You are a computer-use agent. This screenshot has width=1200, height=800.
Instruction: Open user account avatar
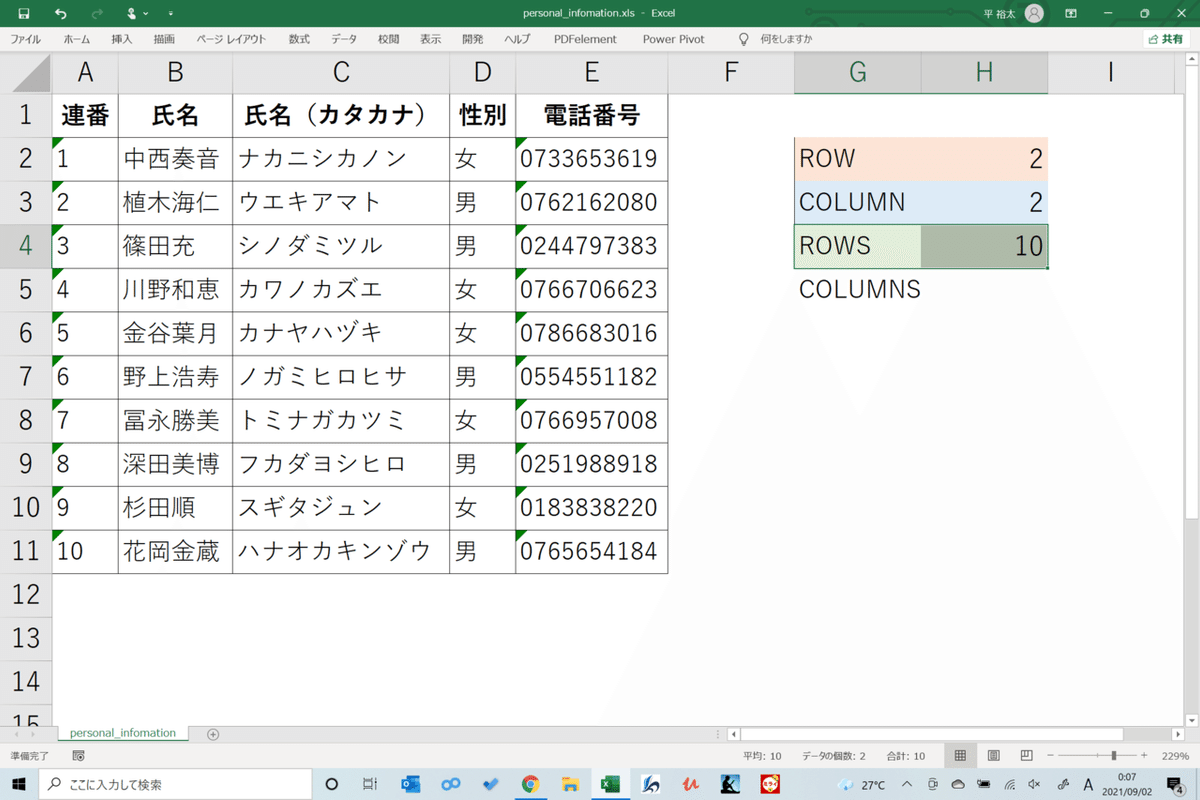point(1034,13)
